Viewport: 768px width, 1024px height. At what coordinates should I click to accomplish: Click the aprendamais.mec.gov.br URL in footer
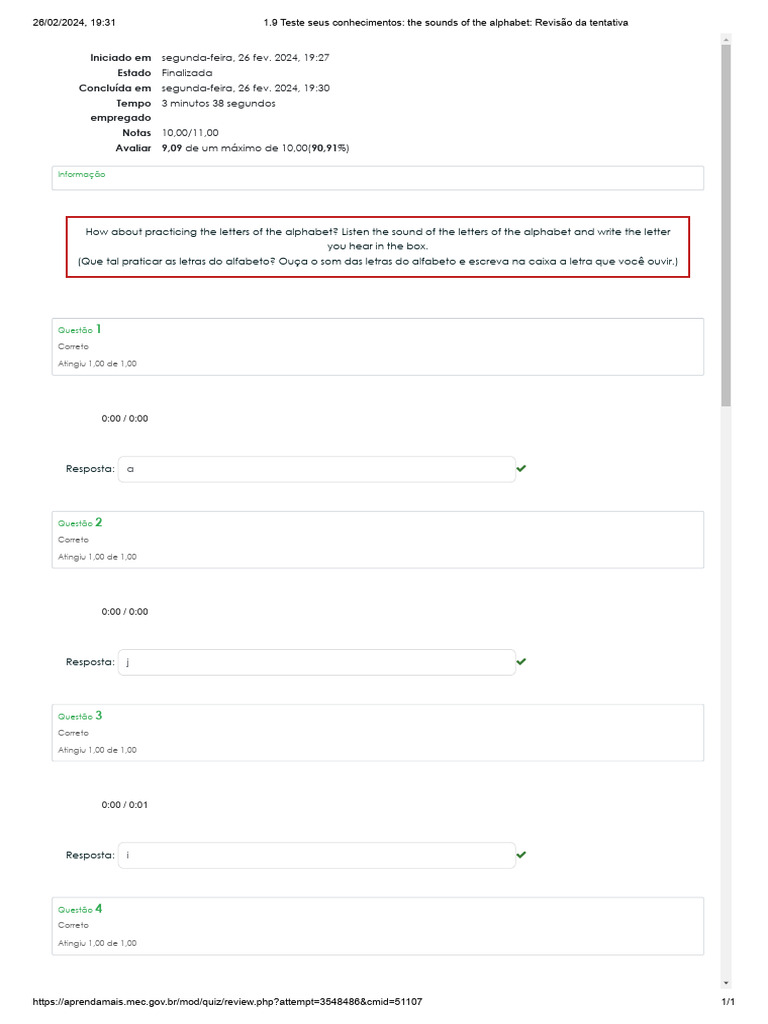pos(227,1002)
